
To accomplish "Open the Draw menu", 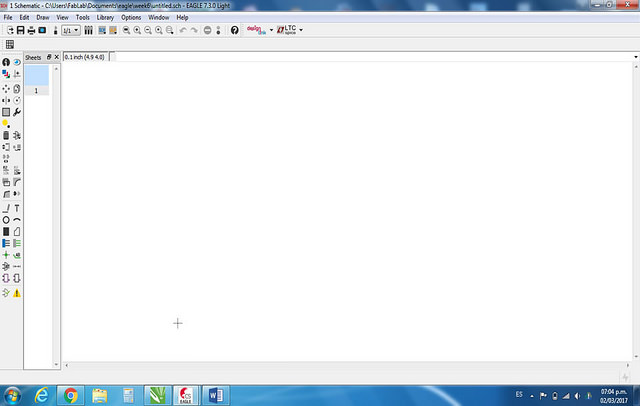I will pyautogui.click(x=43, y=18).
